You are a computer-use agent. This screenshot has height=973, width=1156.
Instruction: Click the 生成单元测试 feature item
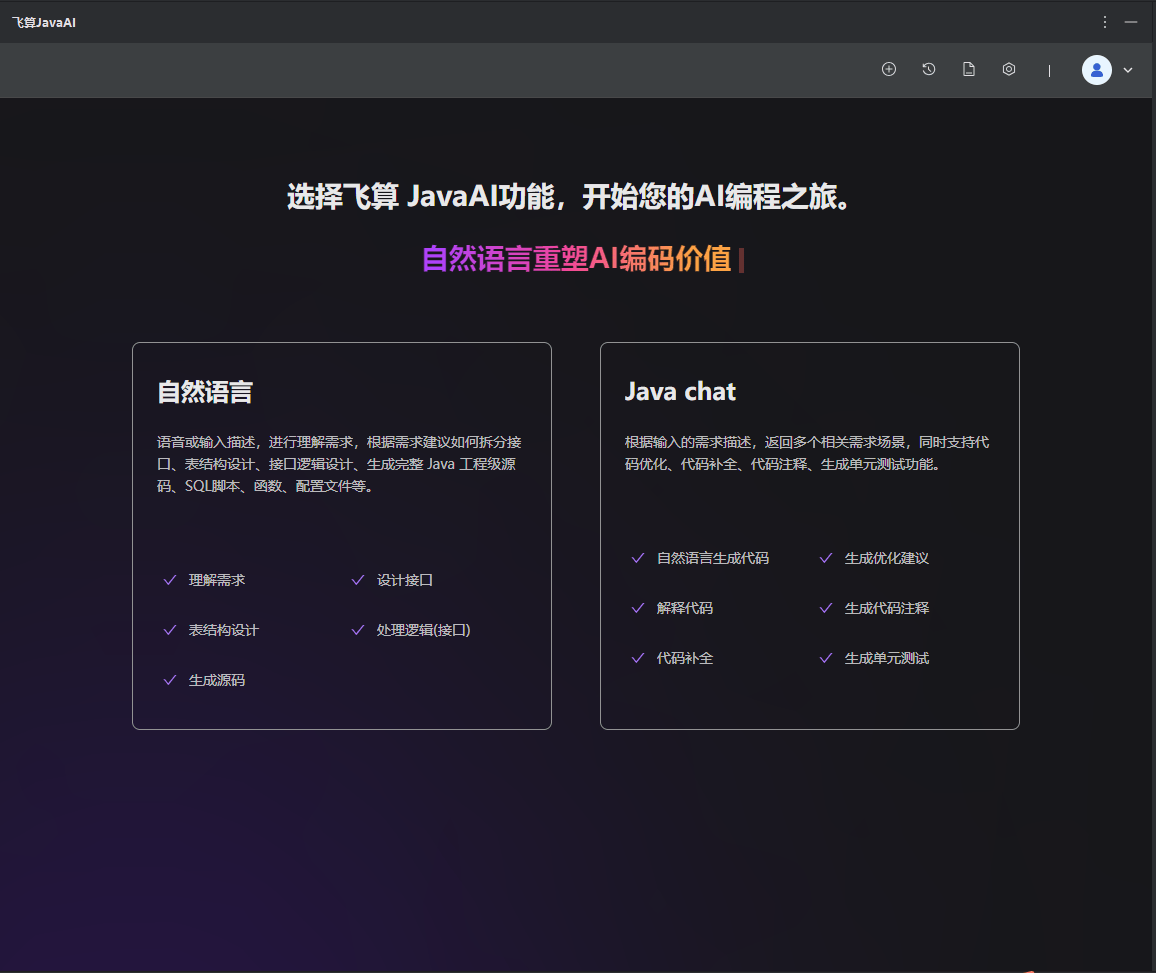click(x=886, y=658)
